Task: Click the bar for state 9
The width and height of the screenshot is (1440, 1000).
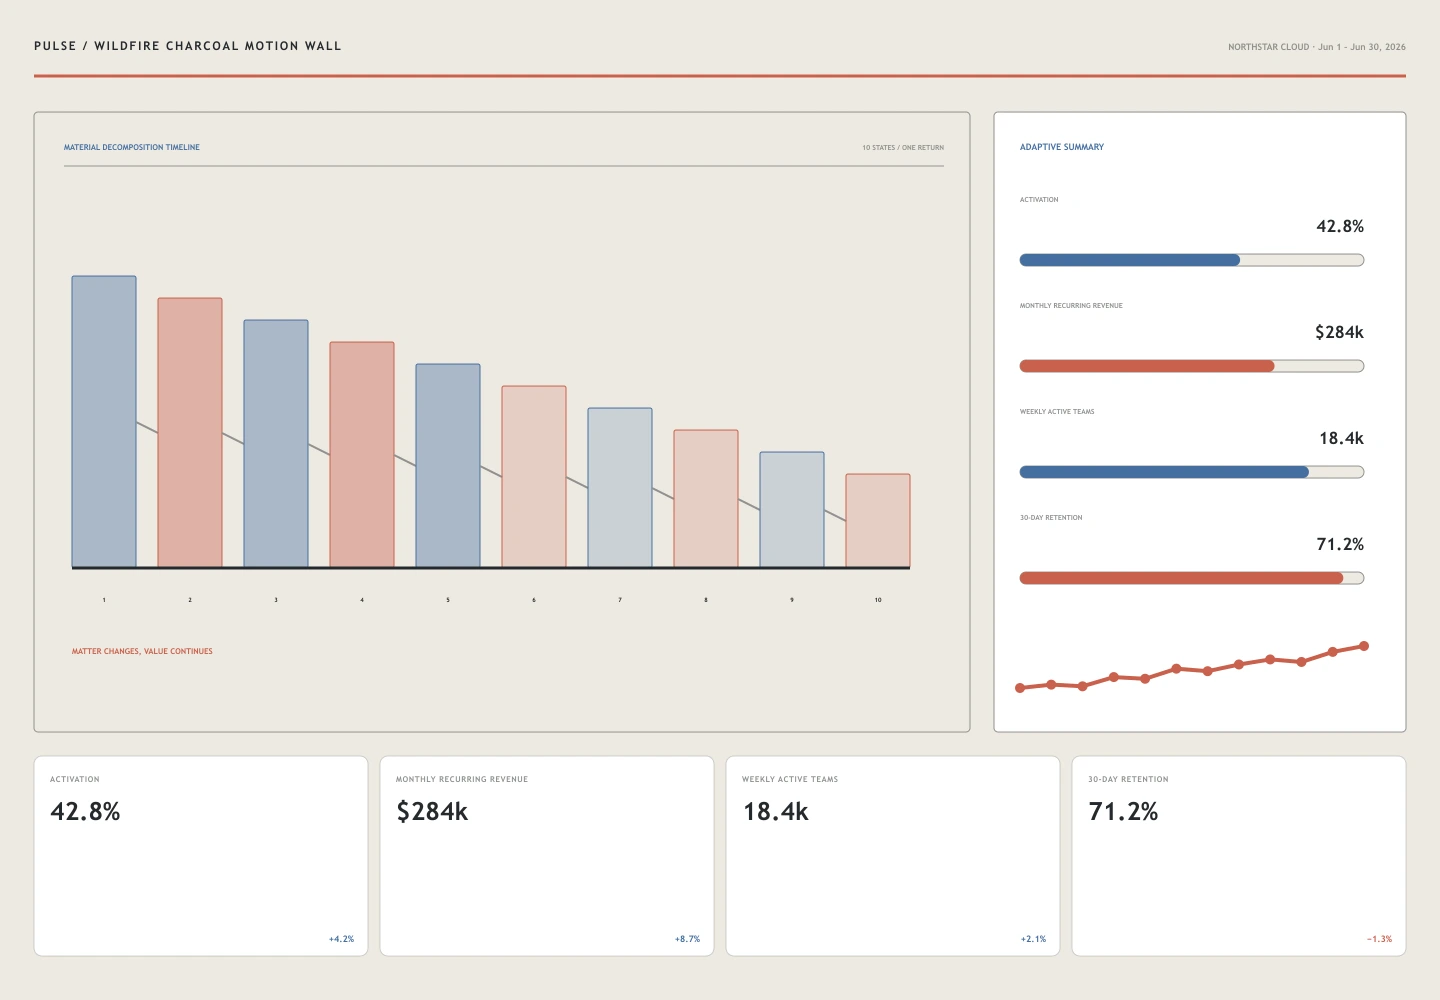Action: [792, 510]
